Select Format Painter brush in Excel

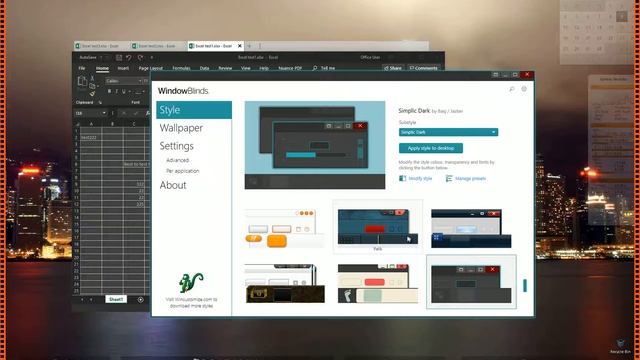(92, 94)
